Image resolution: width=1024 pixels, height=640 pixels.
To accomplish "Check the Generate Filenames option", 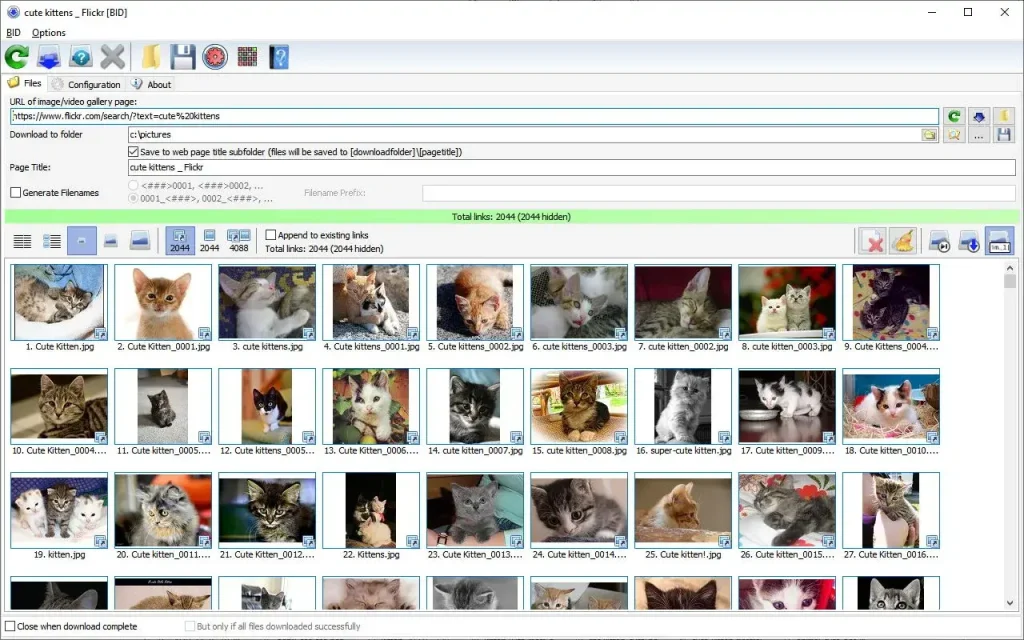I will (x=16, y=192).
